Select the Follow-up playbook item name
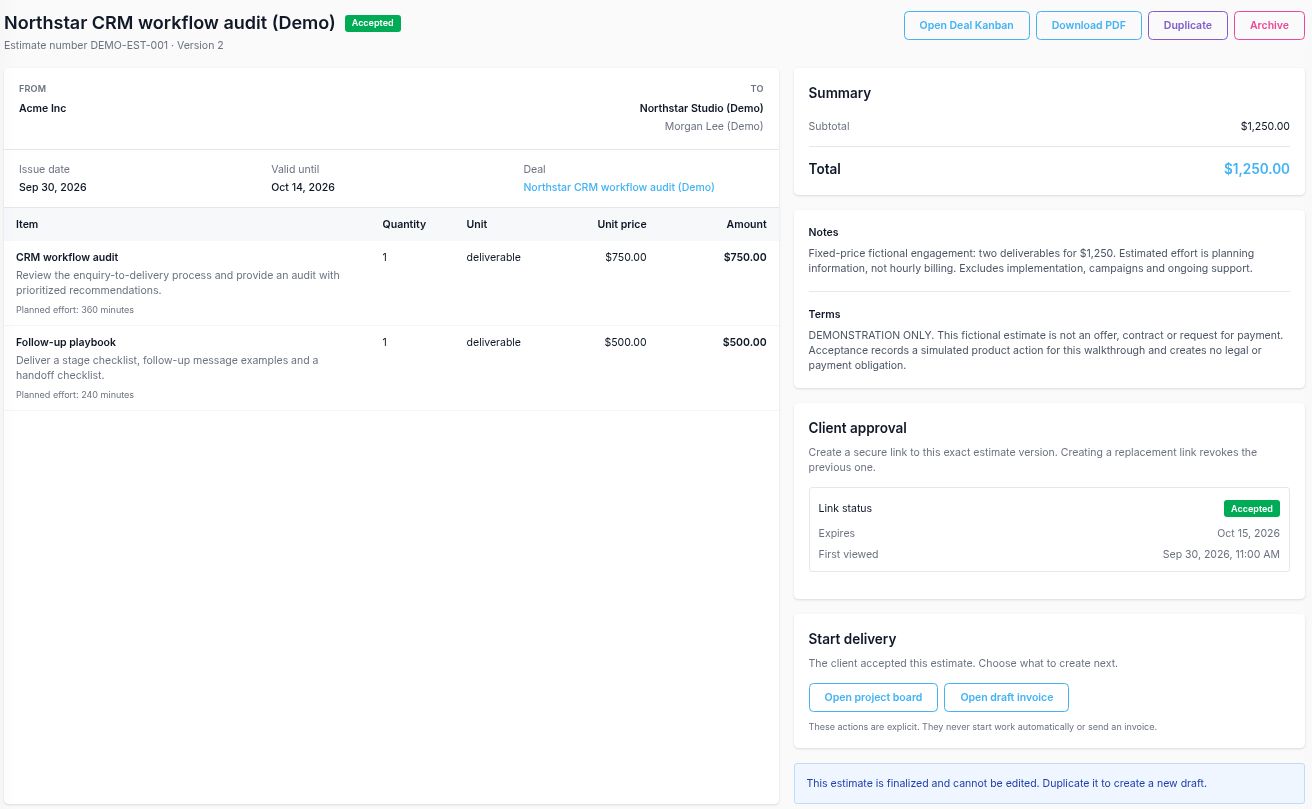The height and width of the screenshot is (809, 1312). pos(66,342)
